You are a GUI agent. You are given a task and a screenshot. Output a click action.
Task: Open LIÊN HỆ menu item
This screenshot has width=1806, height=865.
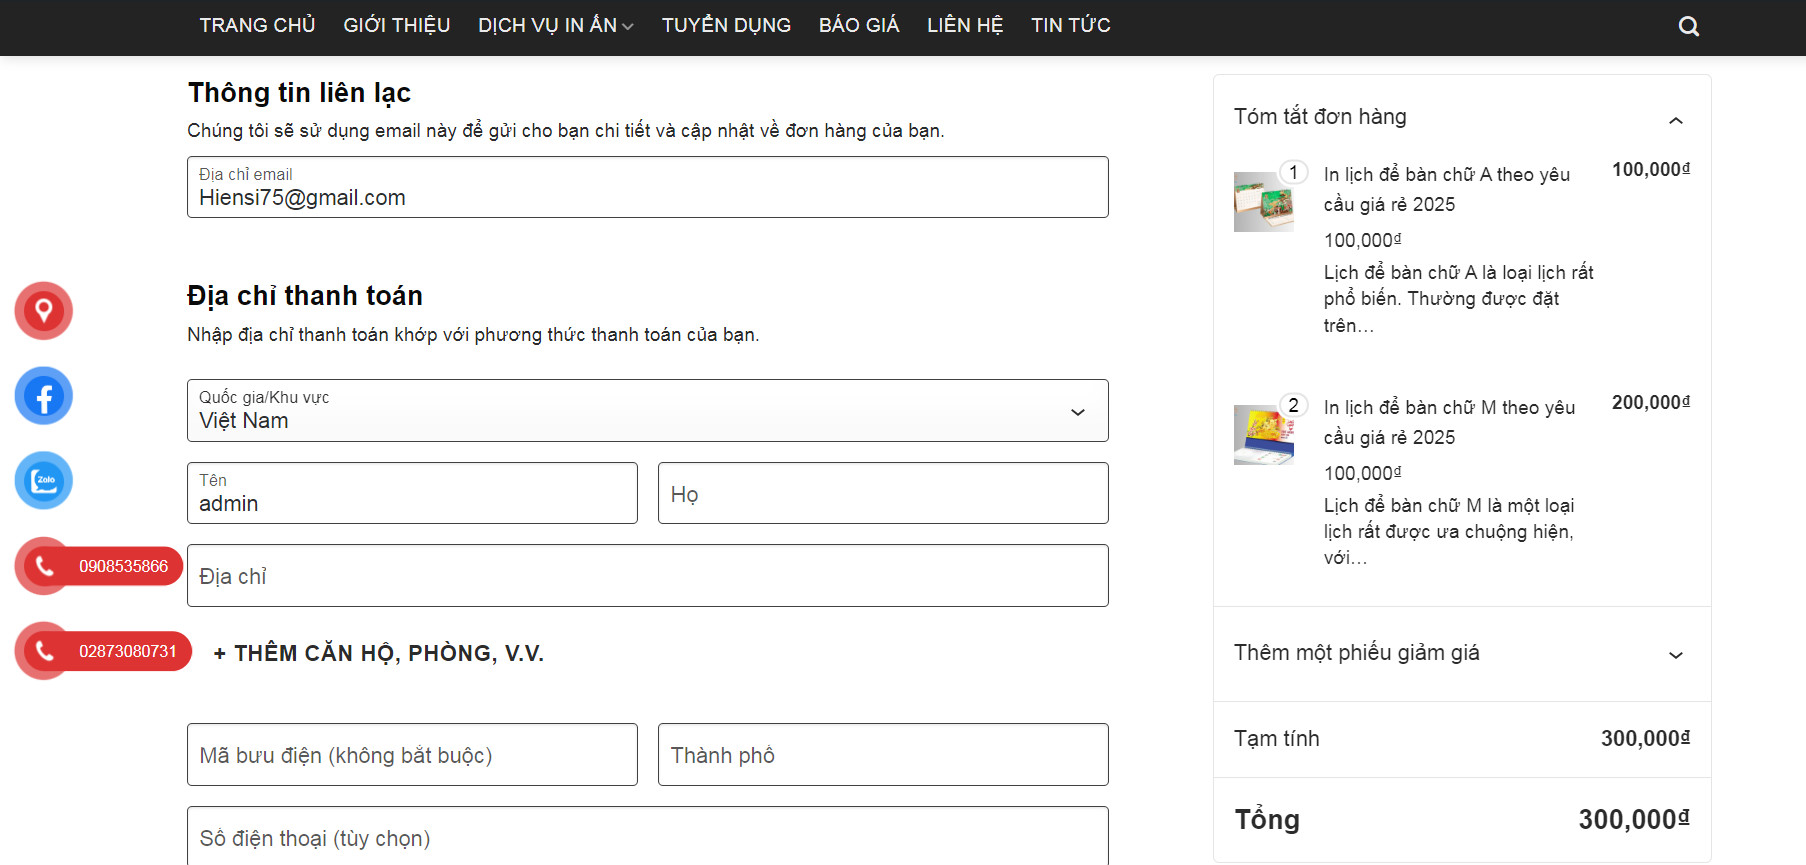point(965,25)
